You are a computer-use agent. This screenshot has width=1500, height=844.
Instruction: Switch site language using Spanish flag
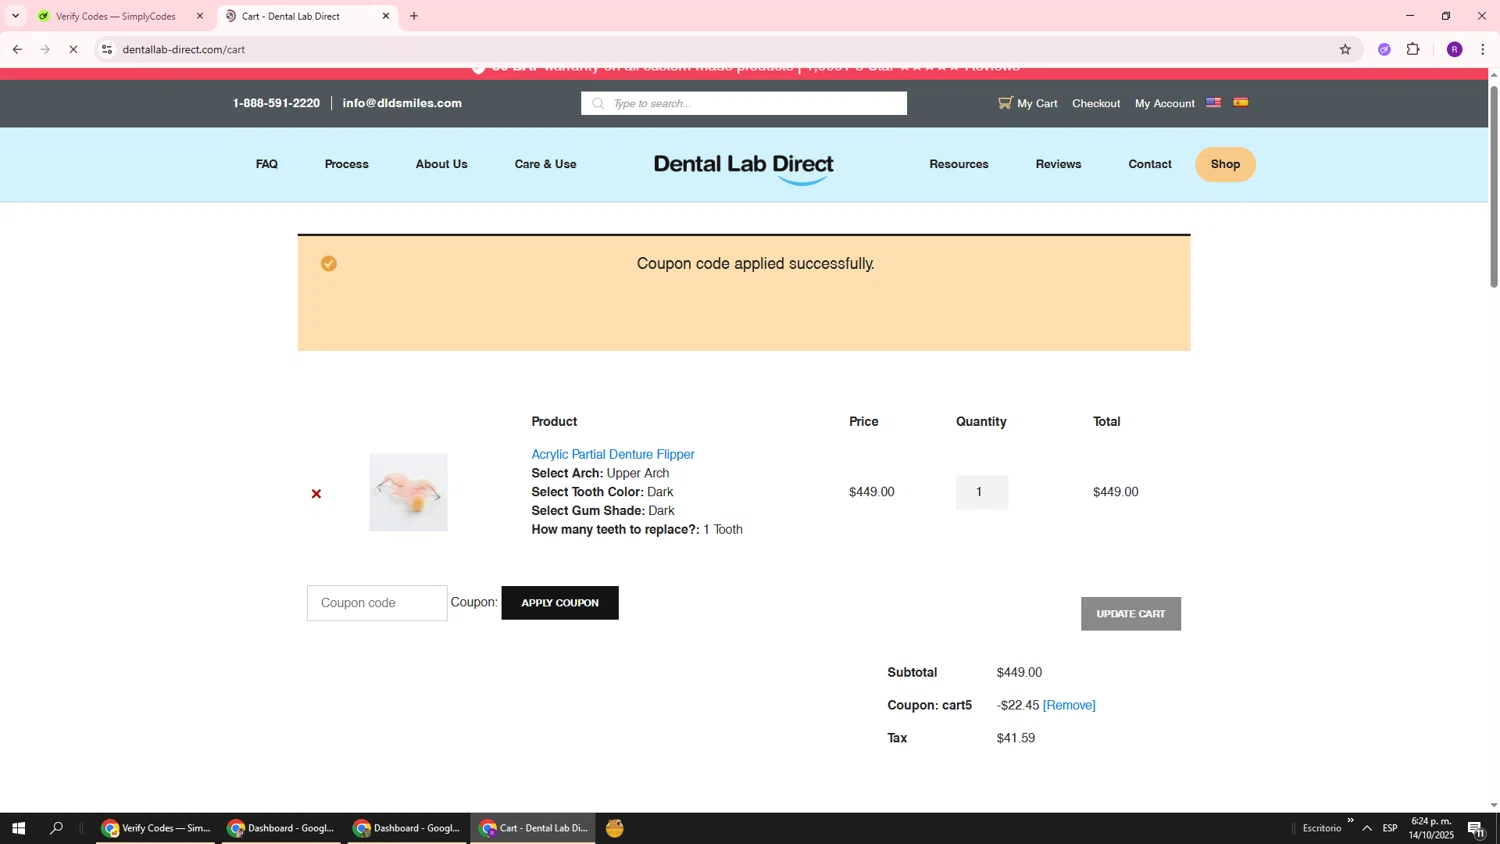pyautogui.click(x=1240, y=102)
